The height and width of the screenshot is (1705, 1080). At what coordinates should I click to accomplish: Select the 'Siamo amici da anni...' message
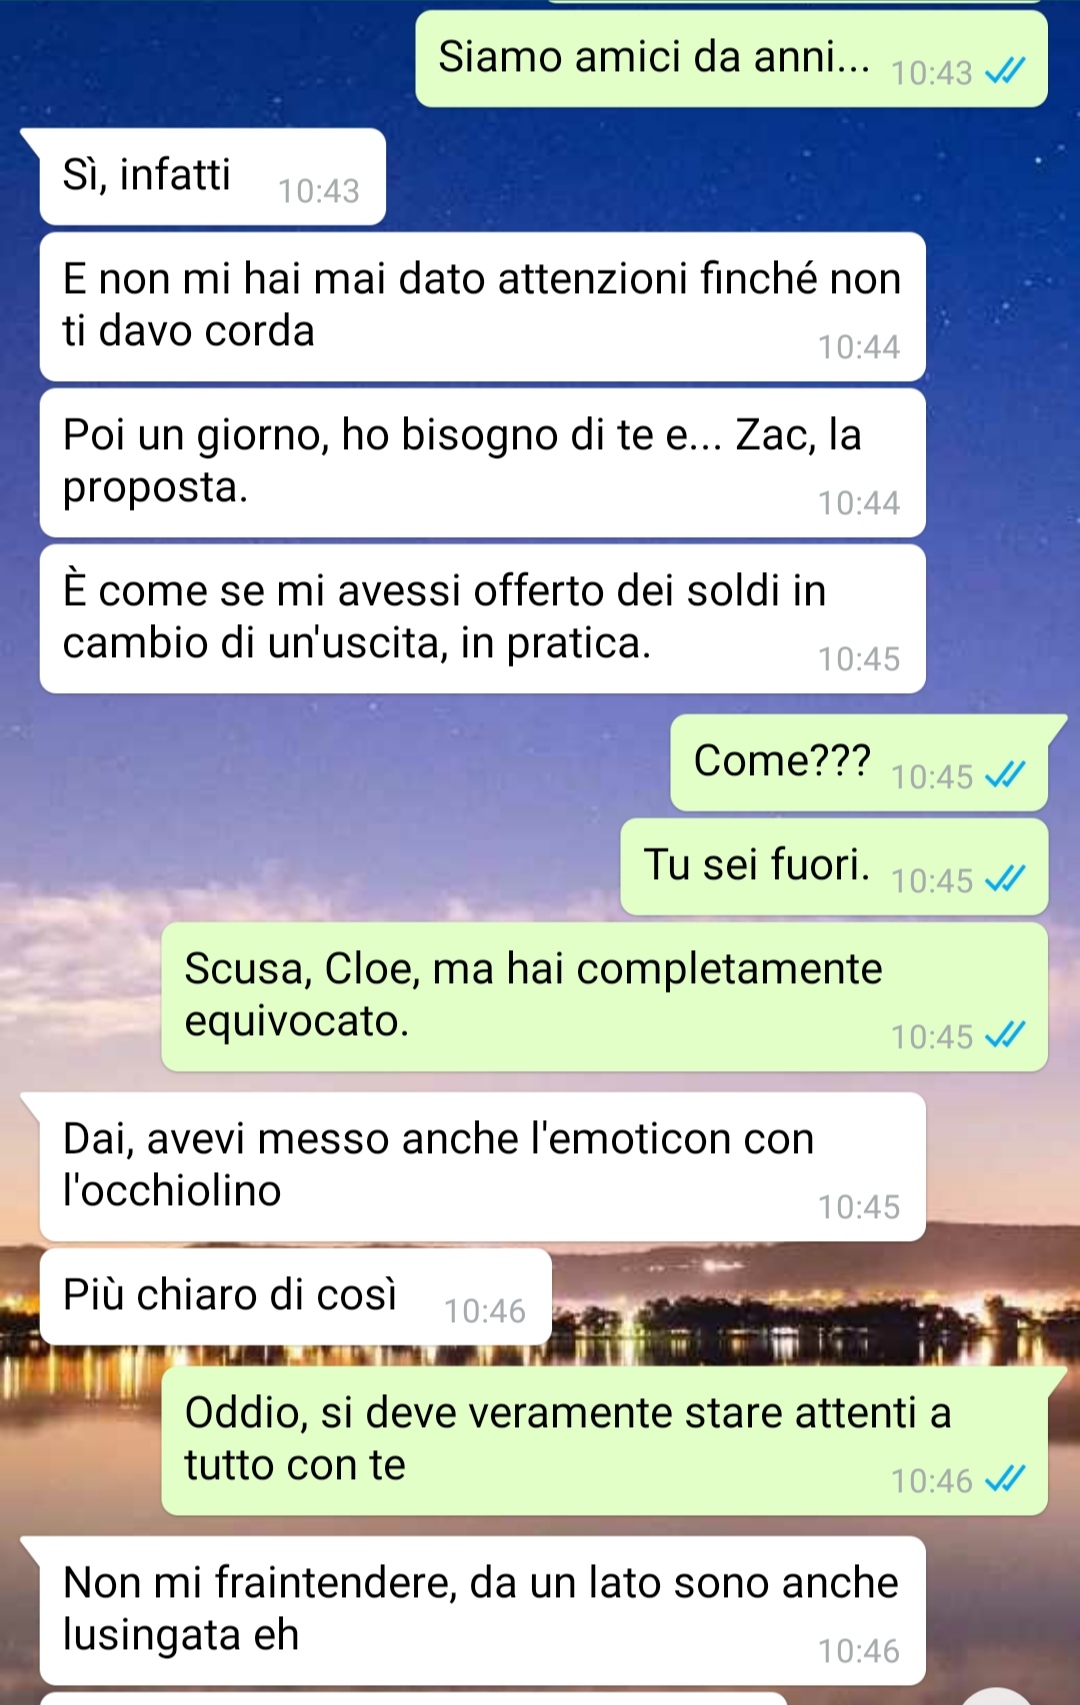tap(731, 59)
